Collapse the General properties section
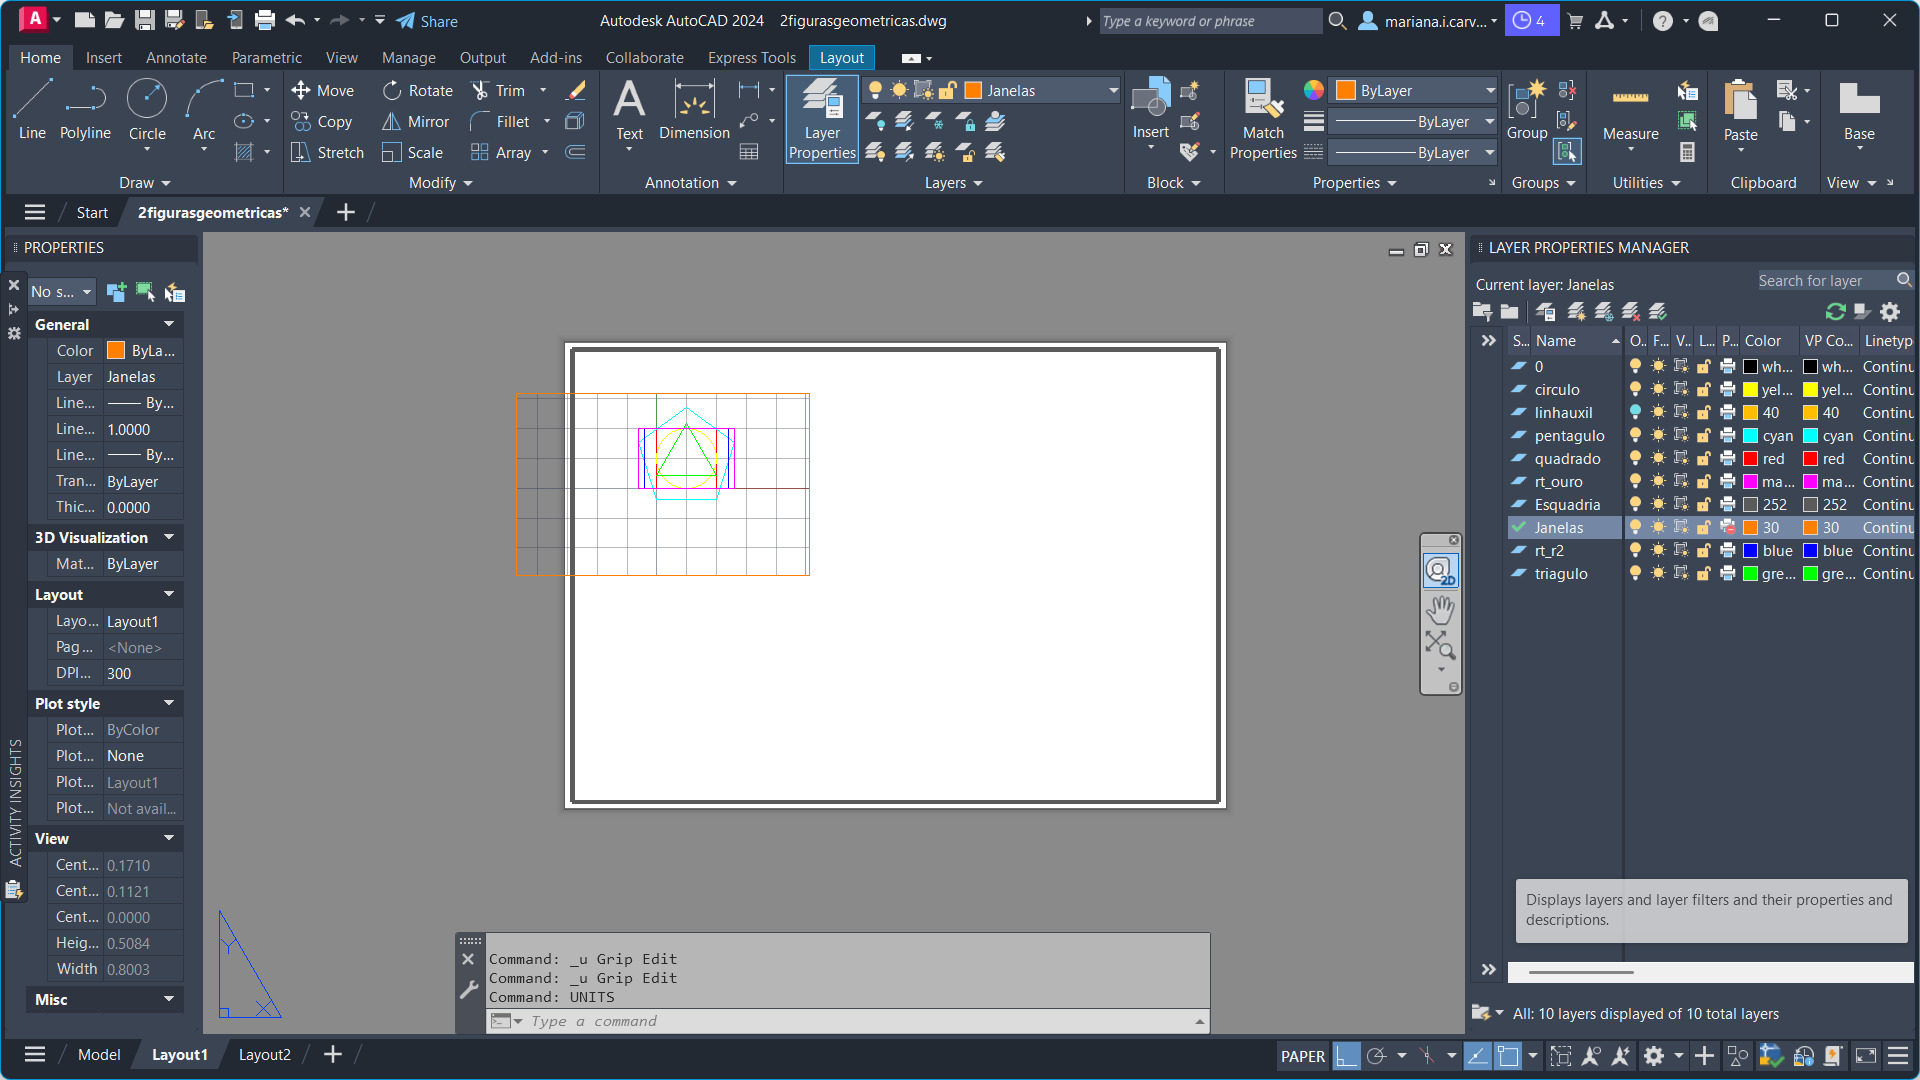The width and height of the screenshot is (1920, 1080). pyautogui.click(x=169, y=324)
